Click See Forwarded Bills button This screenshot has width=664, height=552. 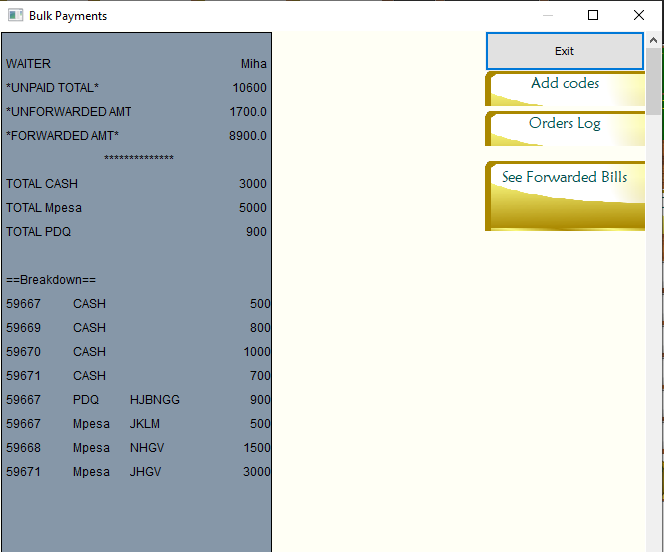coord(565,196)
